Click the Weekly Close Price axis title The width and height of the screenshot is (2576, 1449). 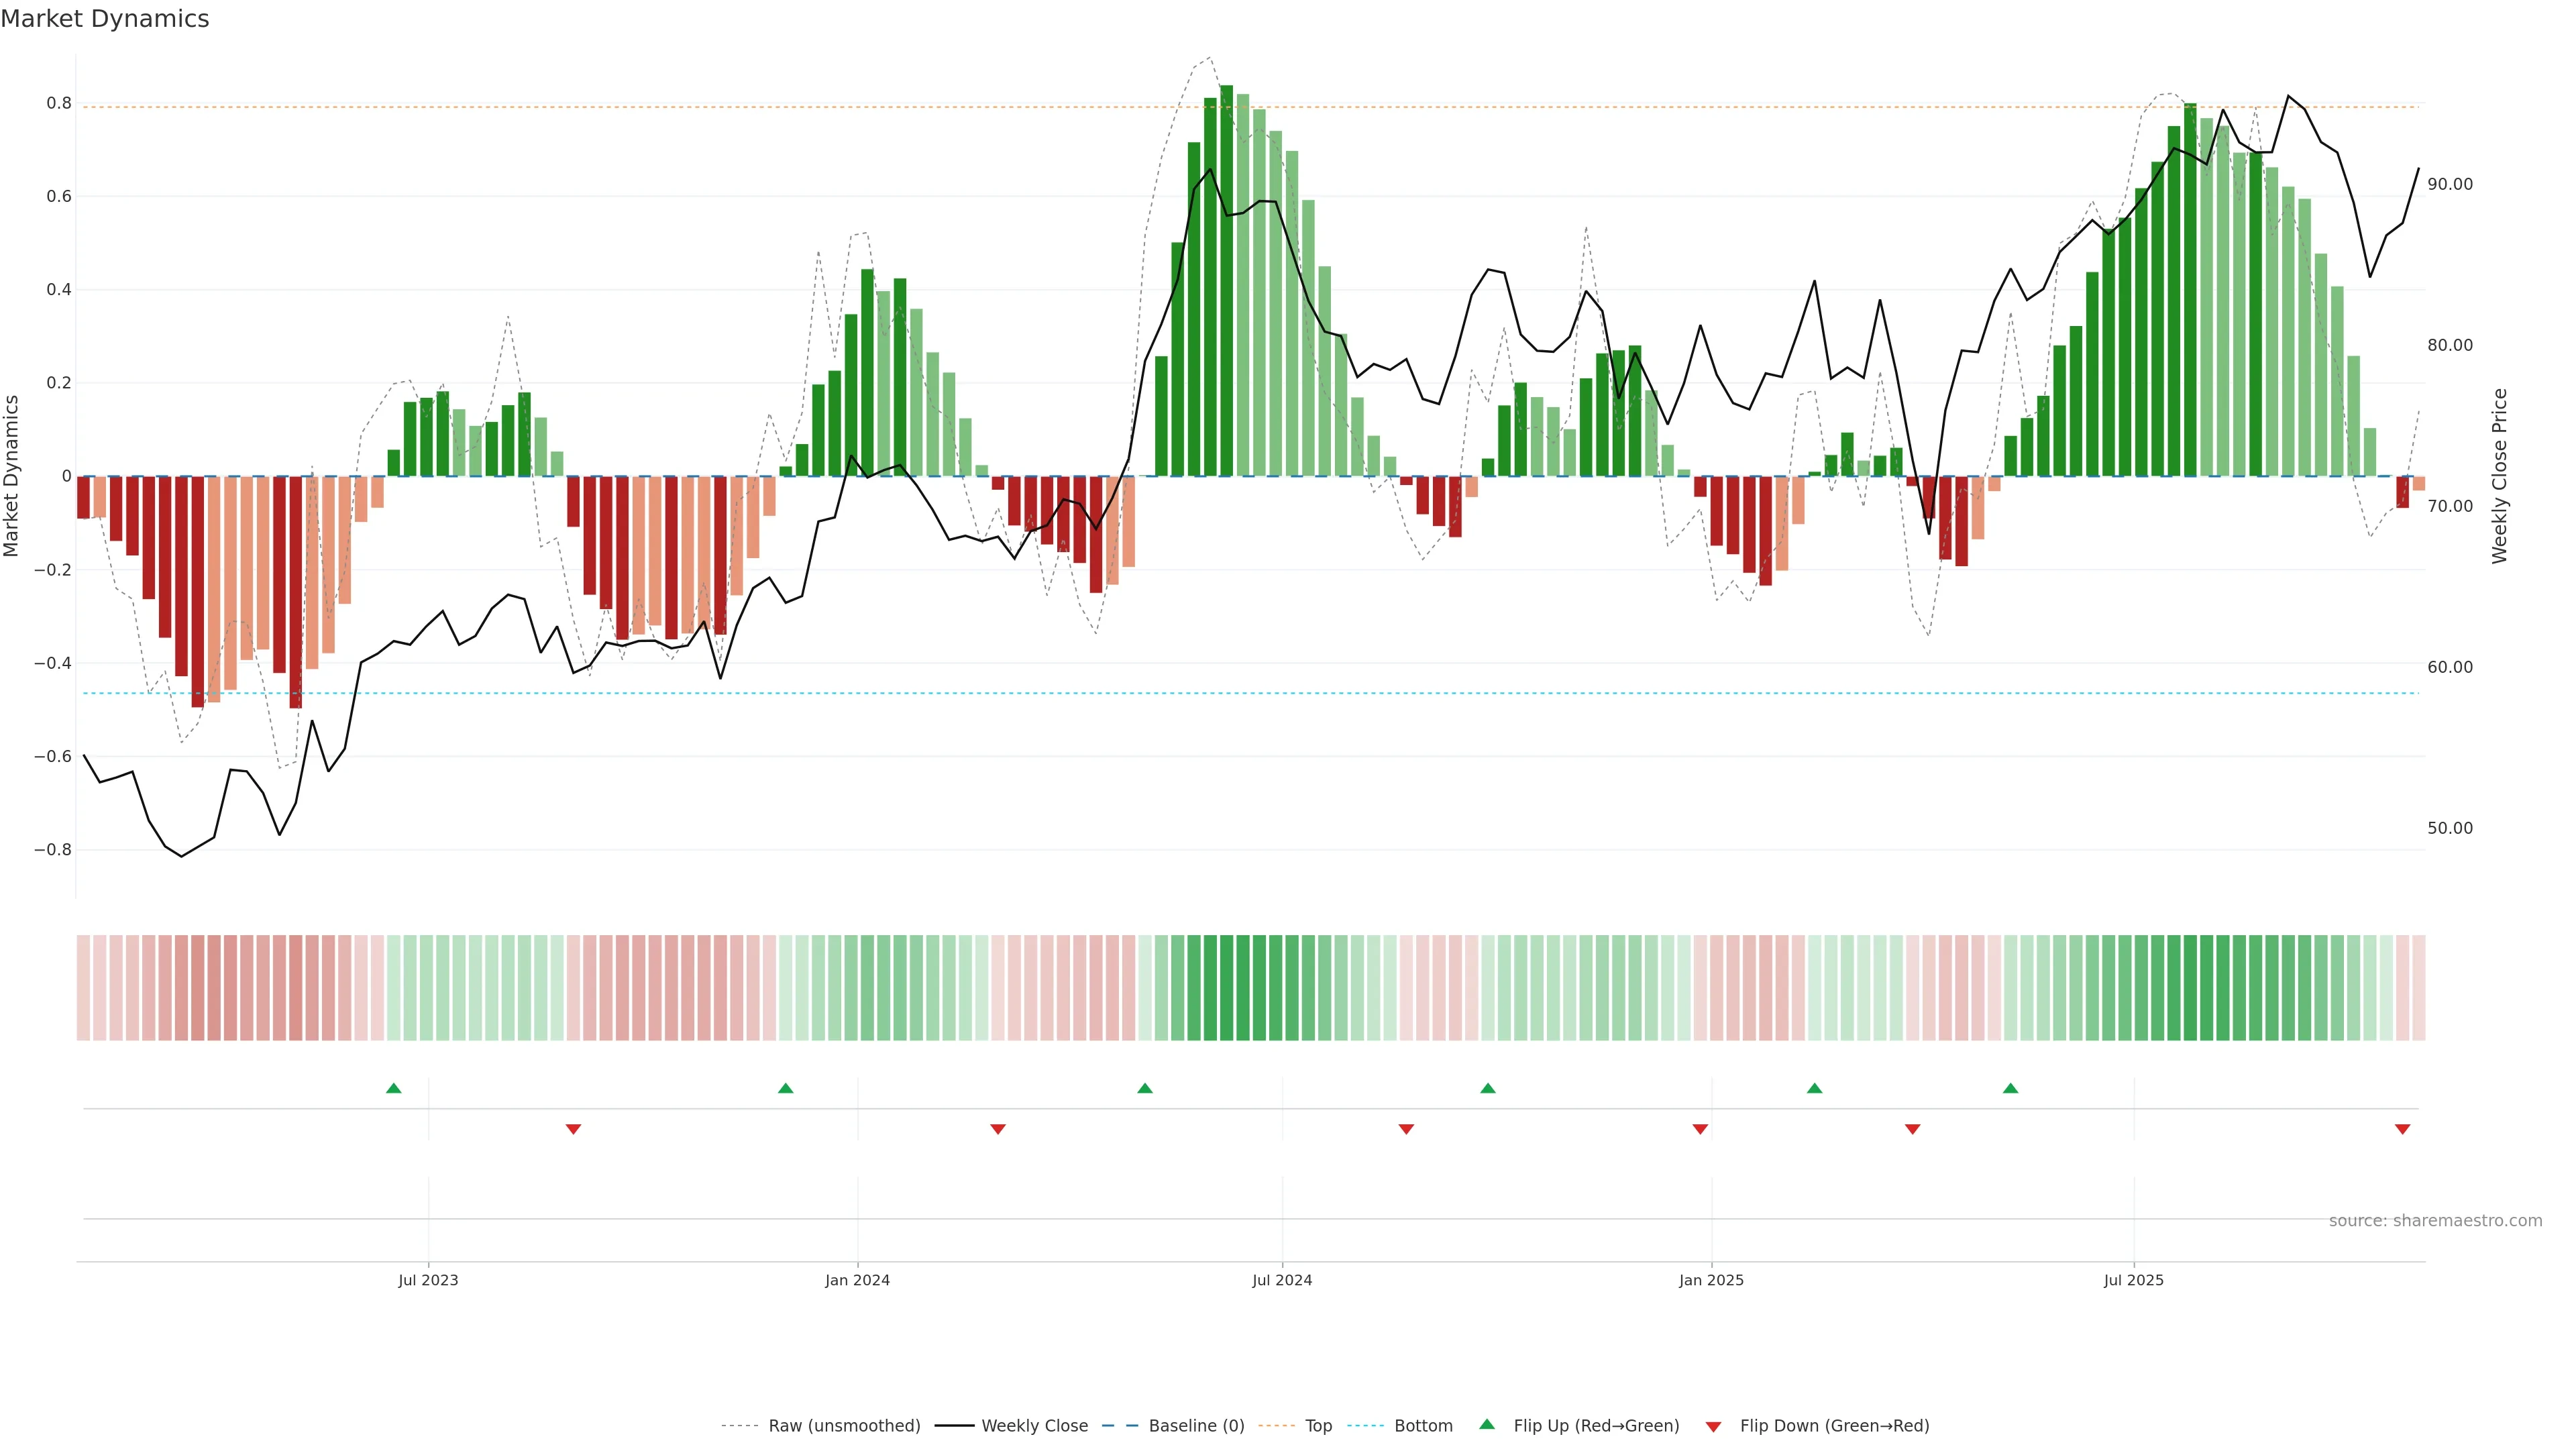(x=2499, y=476)
